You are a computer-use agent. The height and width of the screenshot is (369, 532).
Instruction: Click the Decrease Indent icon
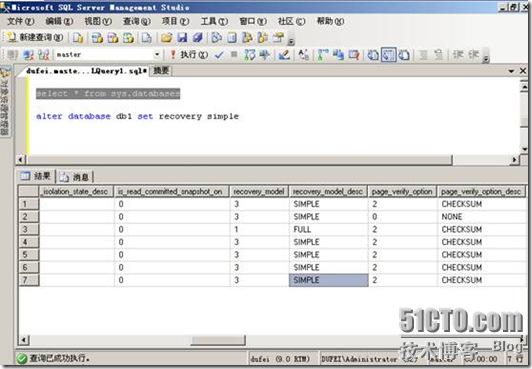(x=458, y=55)
